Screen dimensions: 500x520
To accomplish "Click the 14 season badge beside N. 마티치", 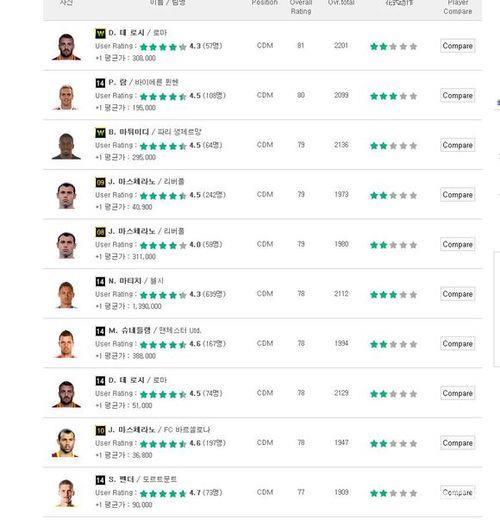I will click(100, 281).
